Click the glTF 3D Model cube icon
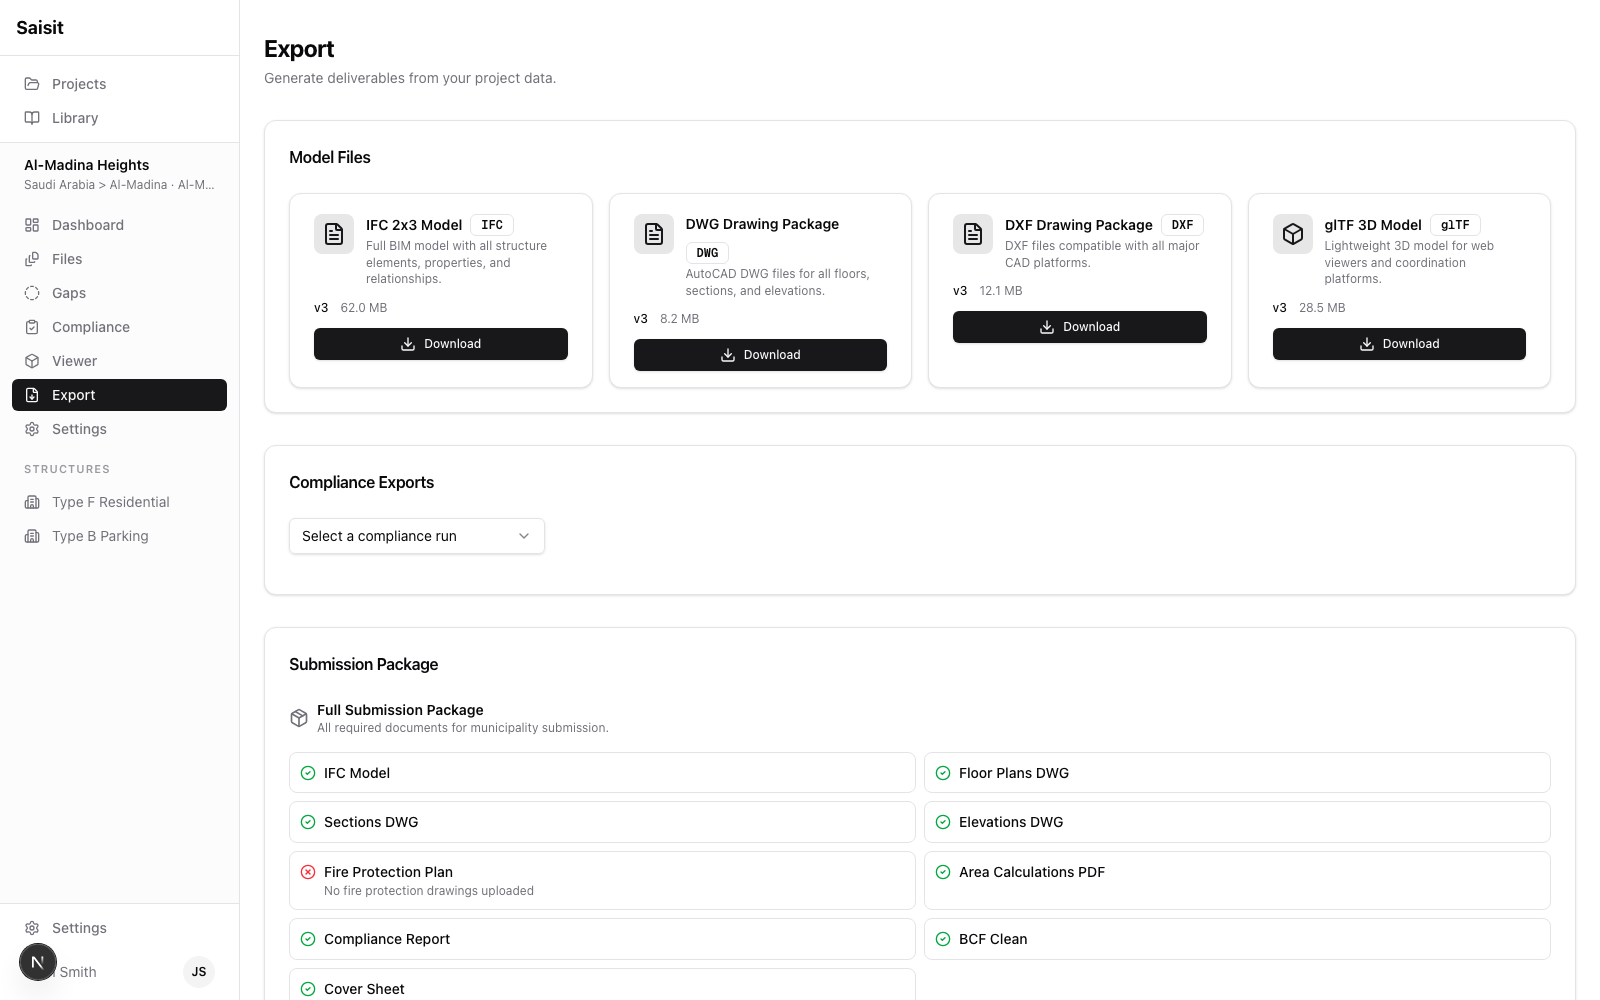 (x=1293, y=234)
